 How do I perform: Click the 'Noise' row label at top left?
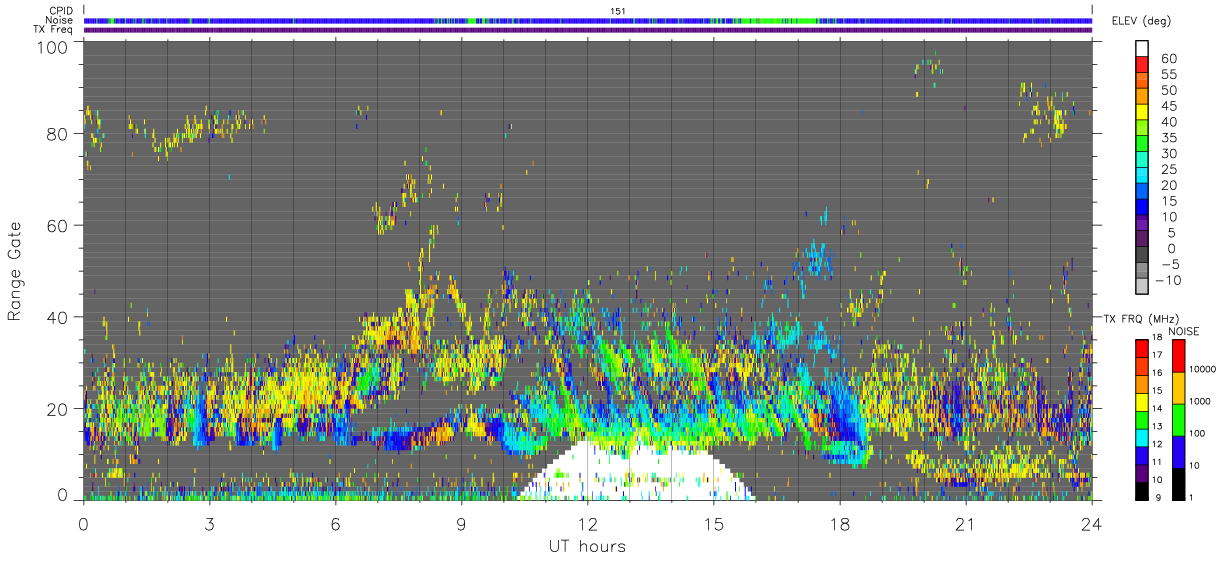[x=60, y=20]
